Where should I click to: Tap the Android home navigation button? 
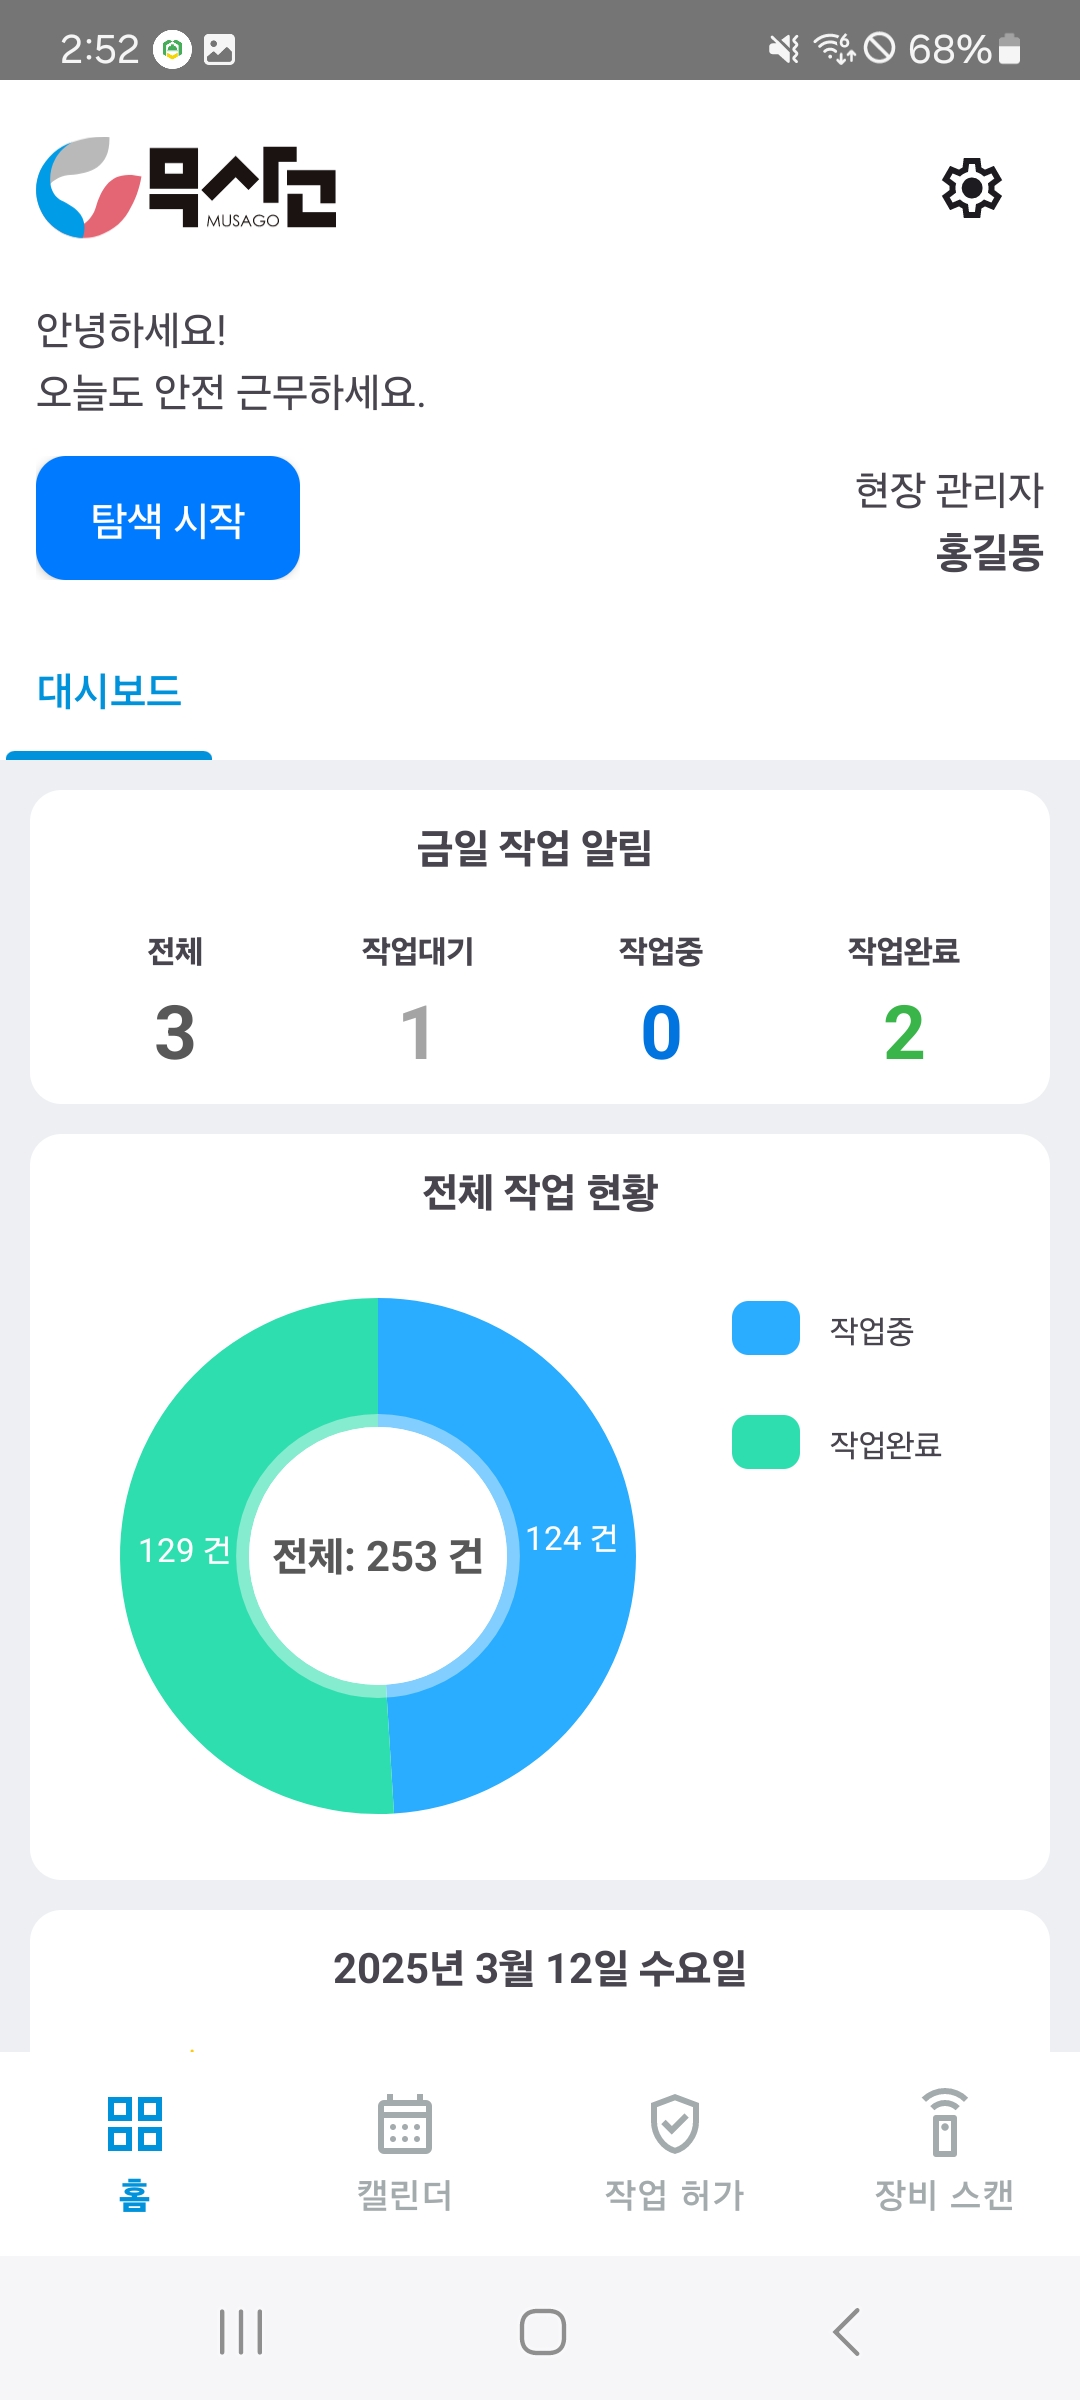(x=542, y=2332)
